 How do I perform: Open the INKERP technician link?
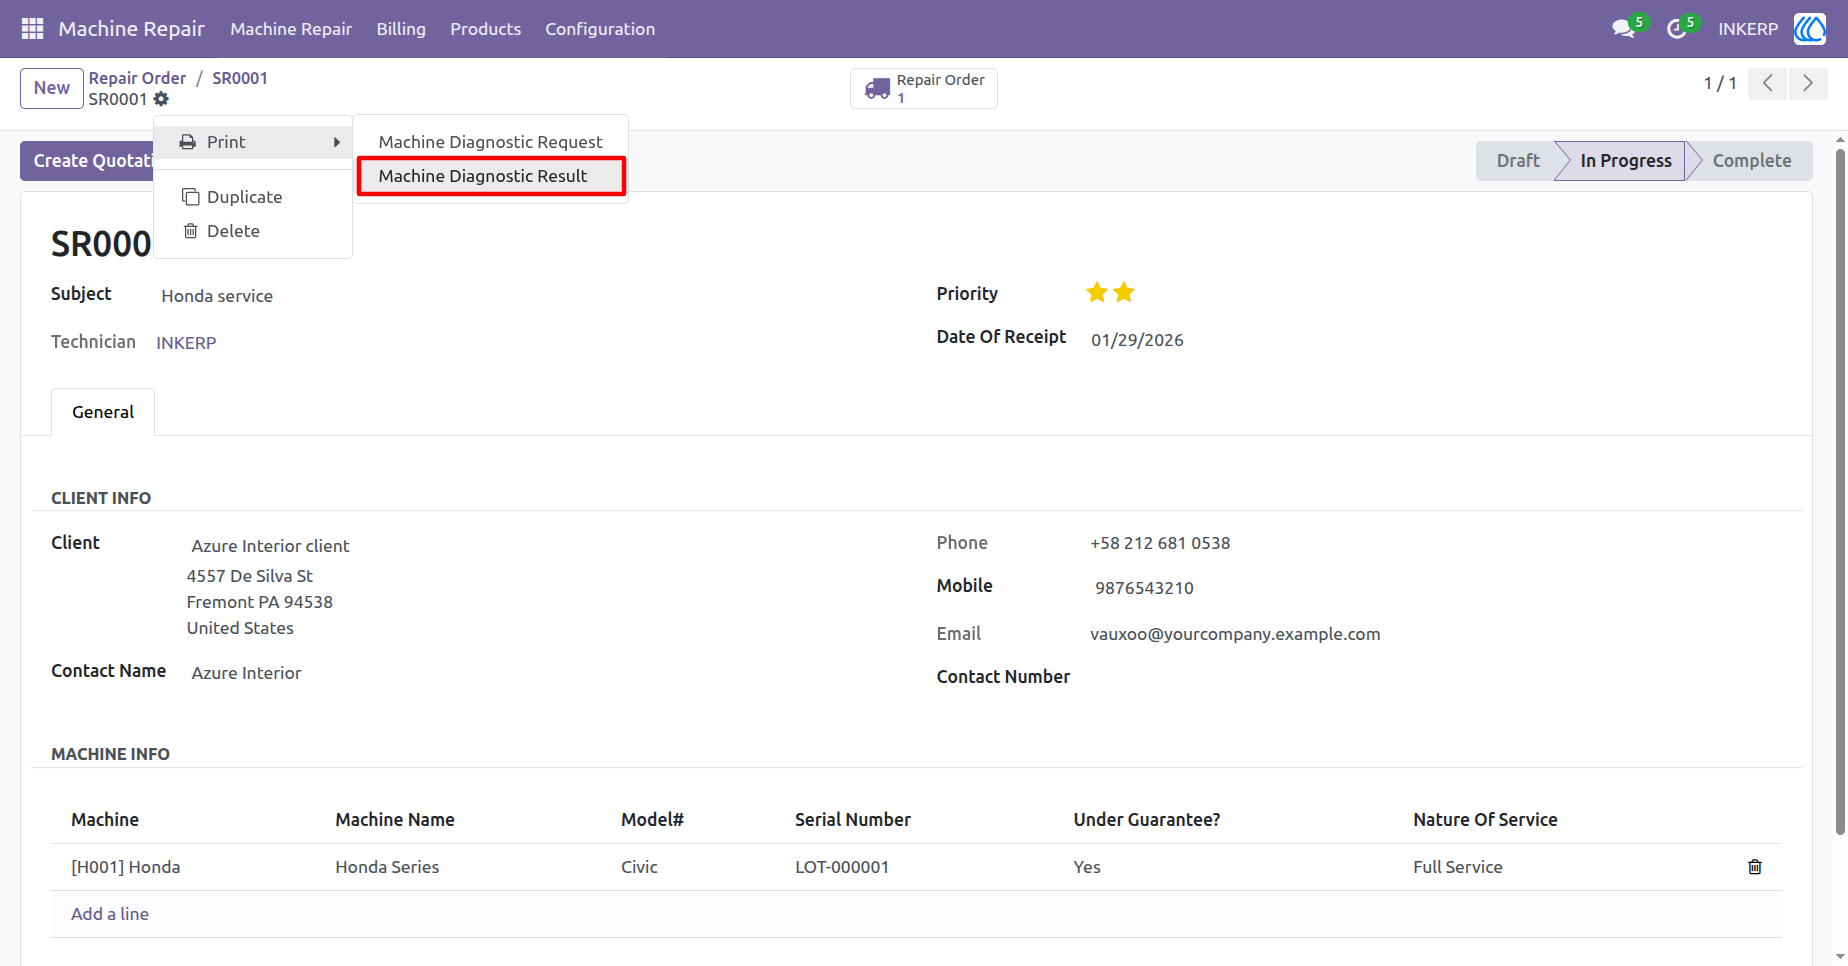tap(186, 343)
